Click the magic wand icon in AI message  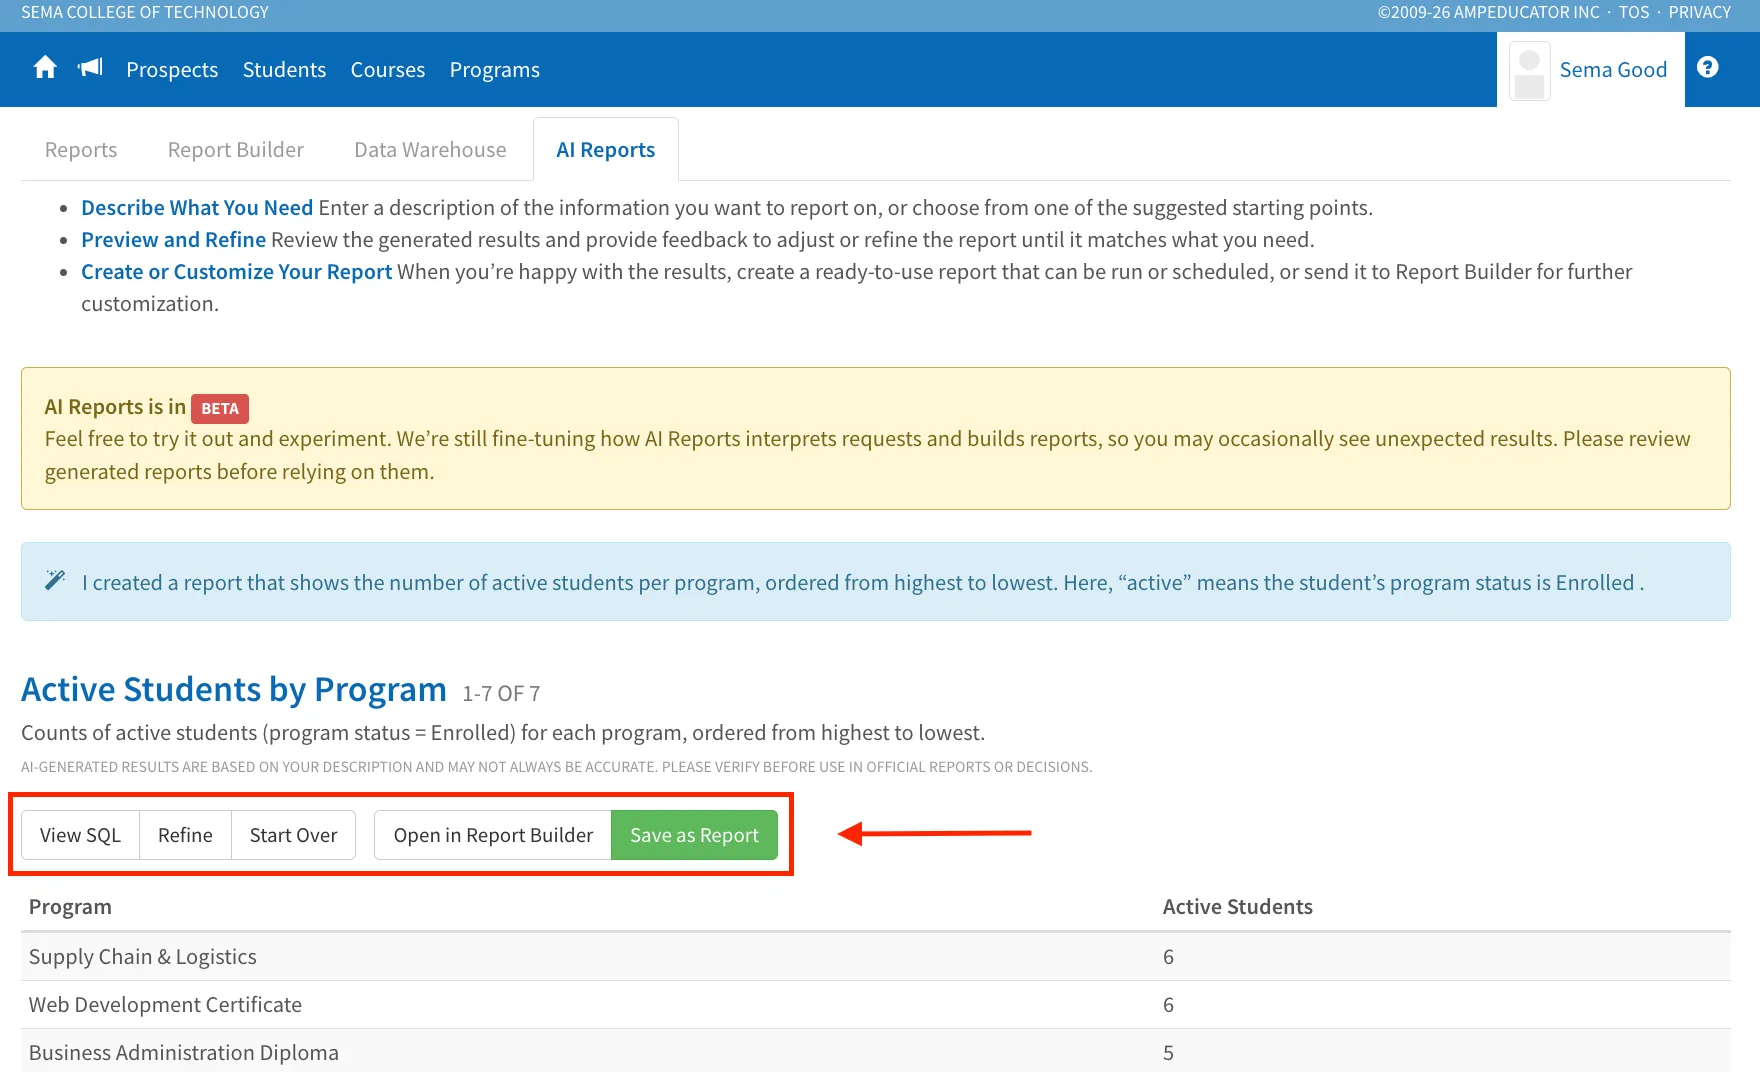[55, 580]
